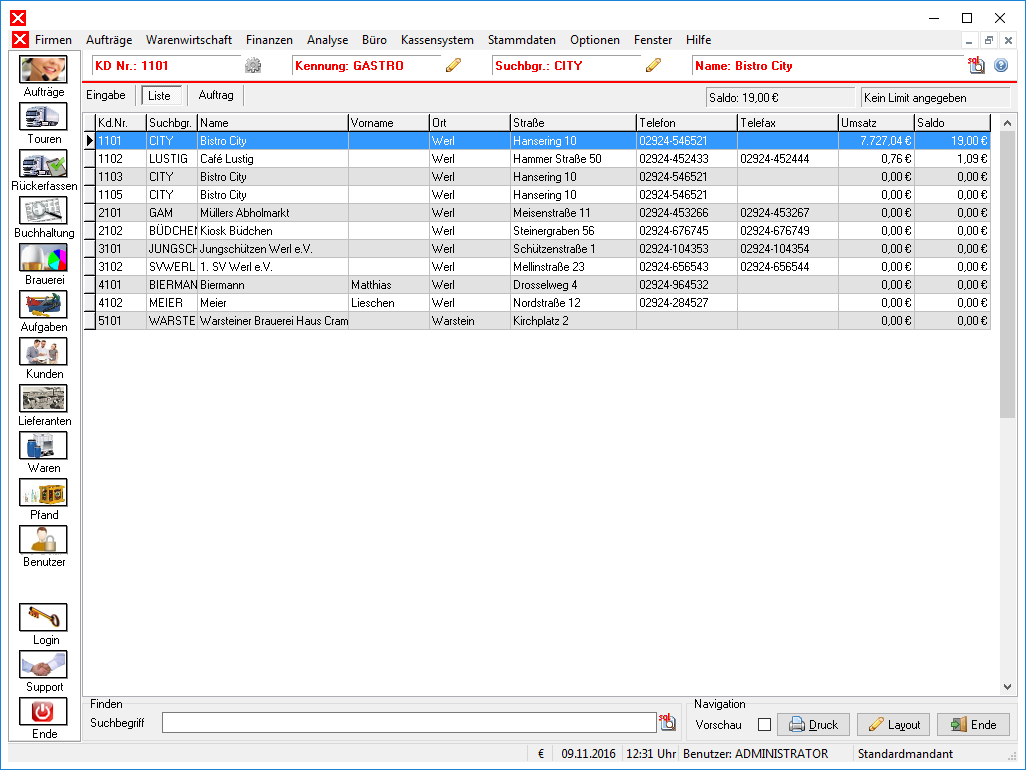The width and height of the screenshot is (1026, 770).
Task: Click the table scrollbar up arrow
Action: tap(1008, 123)
